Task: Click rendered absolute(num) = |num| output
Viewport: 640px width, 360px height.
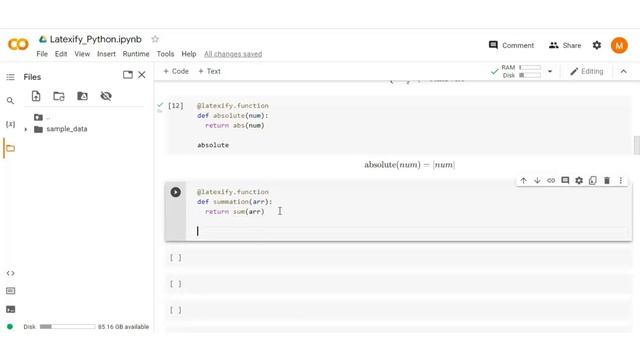Action: (x=409, y=165)
